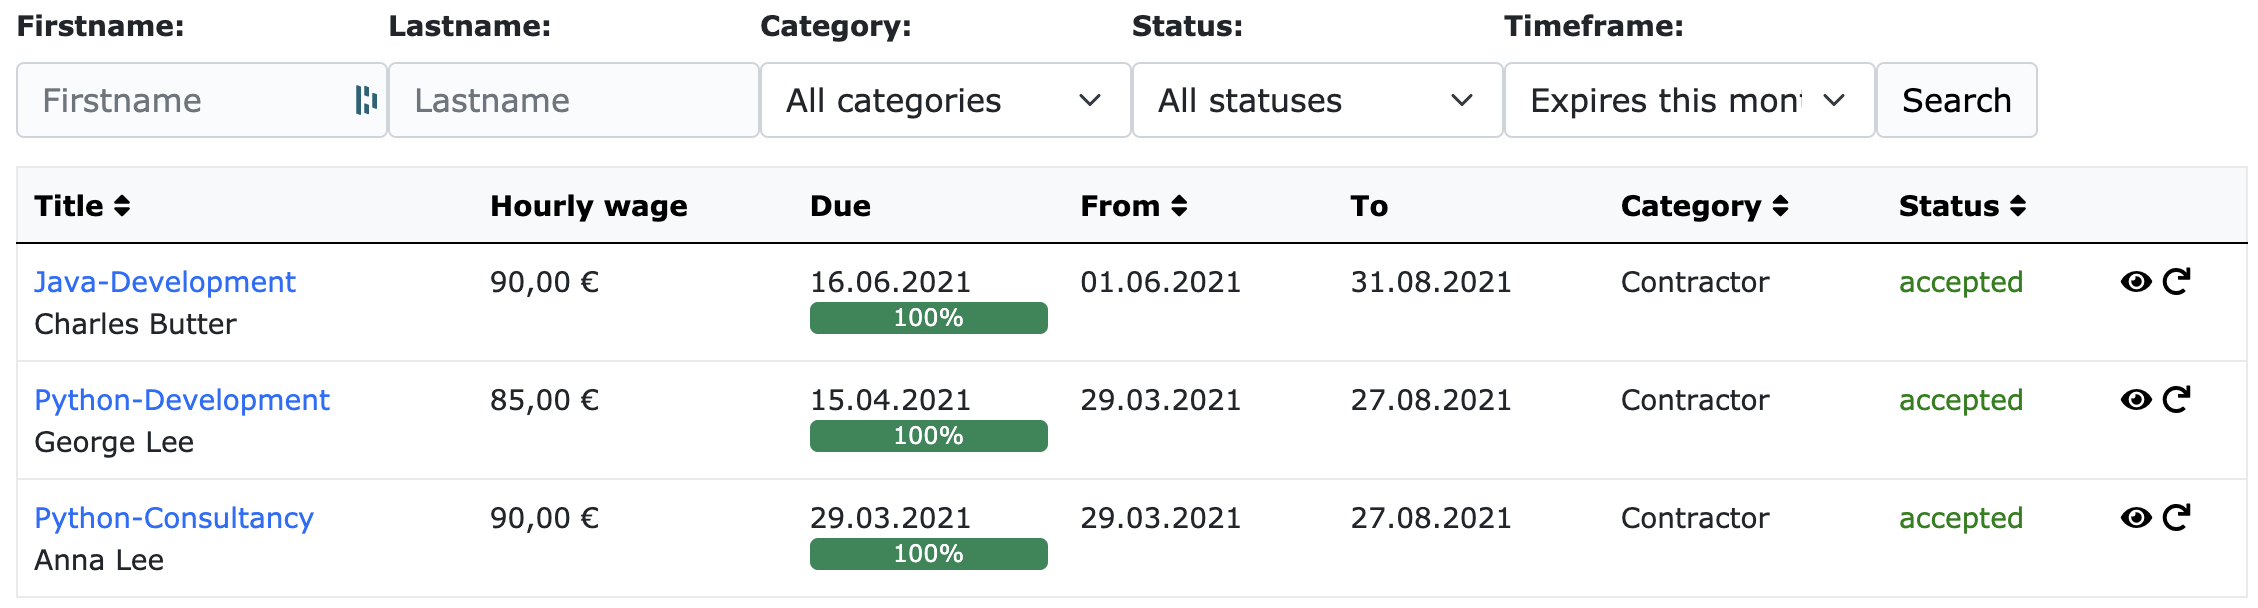This screenshot has height=608, width=2258.
Task: Click the 100% progress bar for Python-Development
Action: click(928, 435)
